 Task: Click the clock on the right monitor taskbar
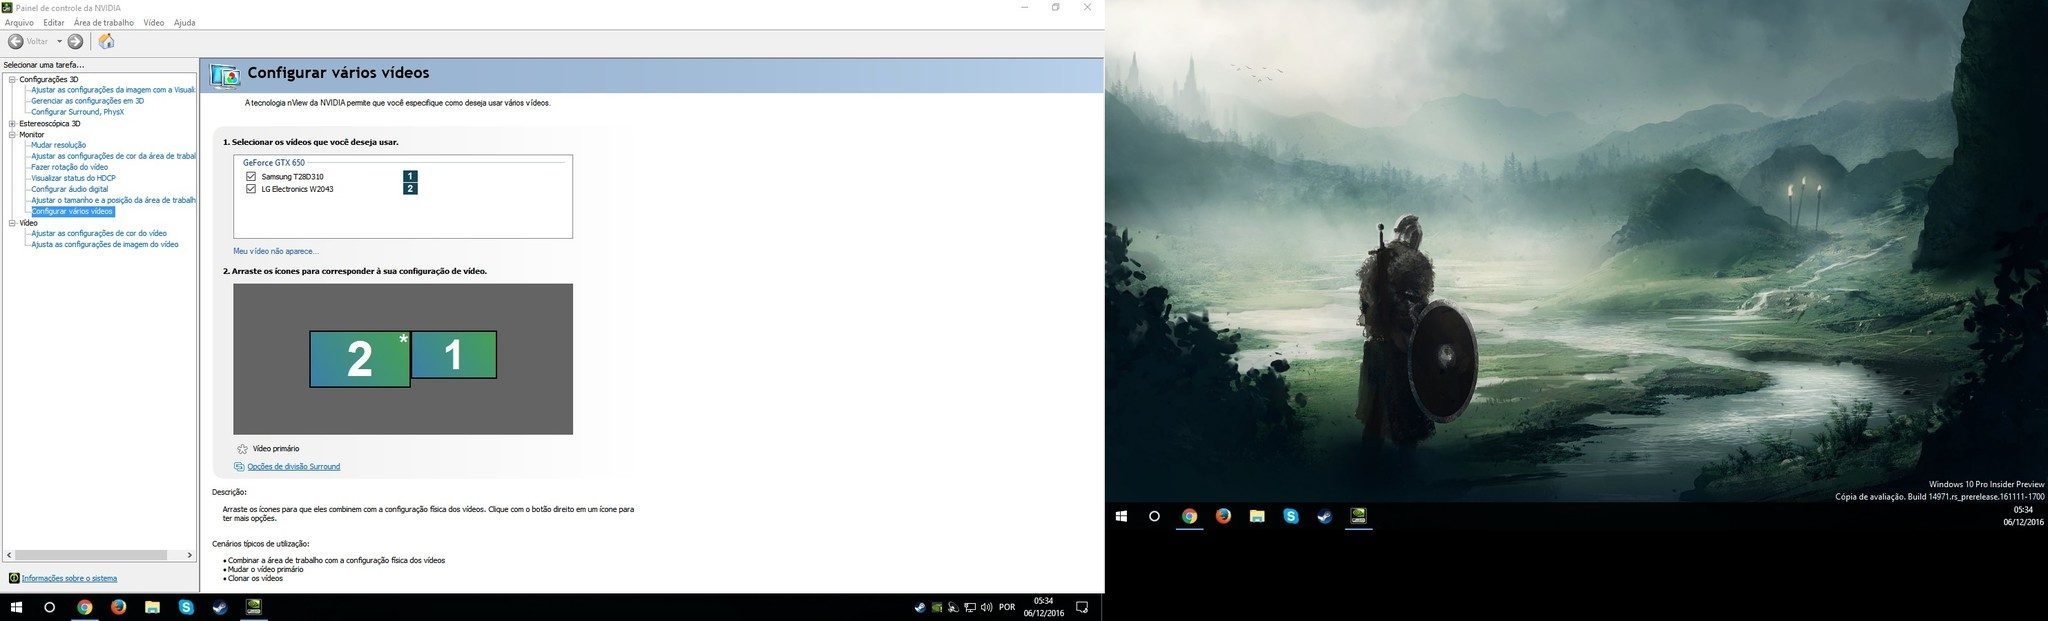2024,516
